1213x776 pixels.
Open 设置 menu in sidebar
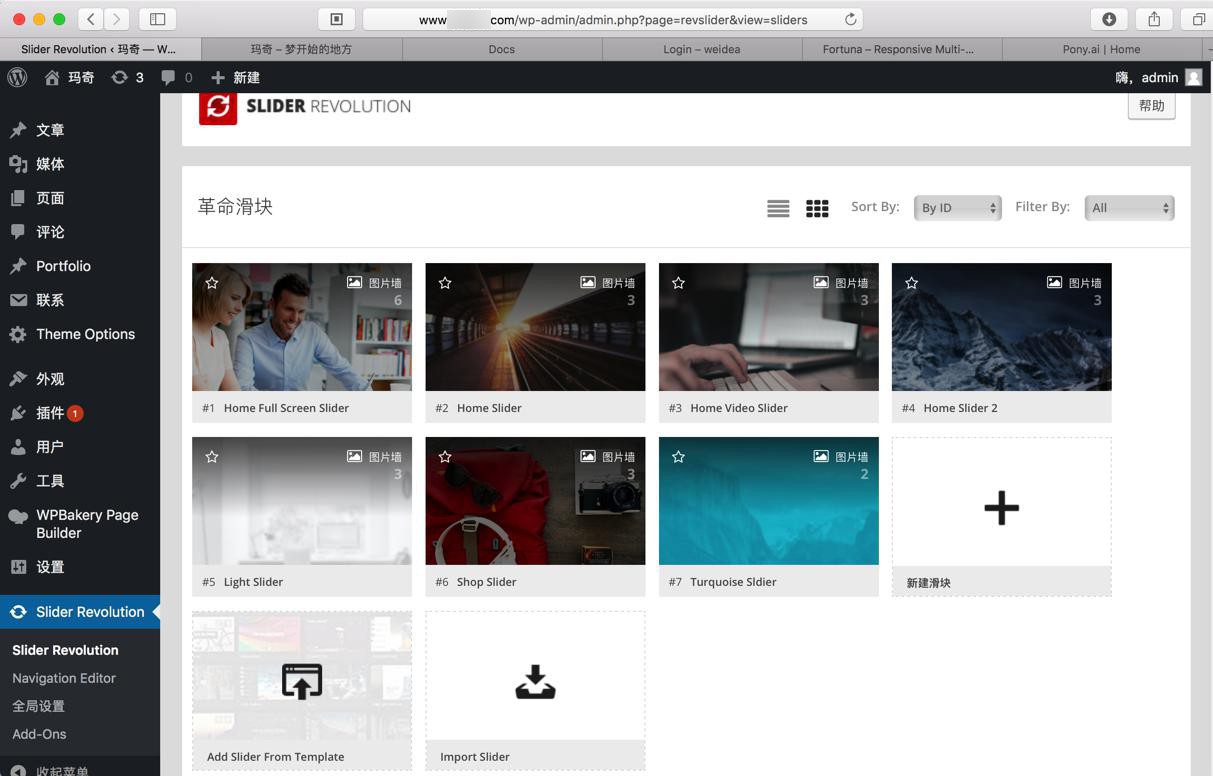(x=80, y=567)
